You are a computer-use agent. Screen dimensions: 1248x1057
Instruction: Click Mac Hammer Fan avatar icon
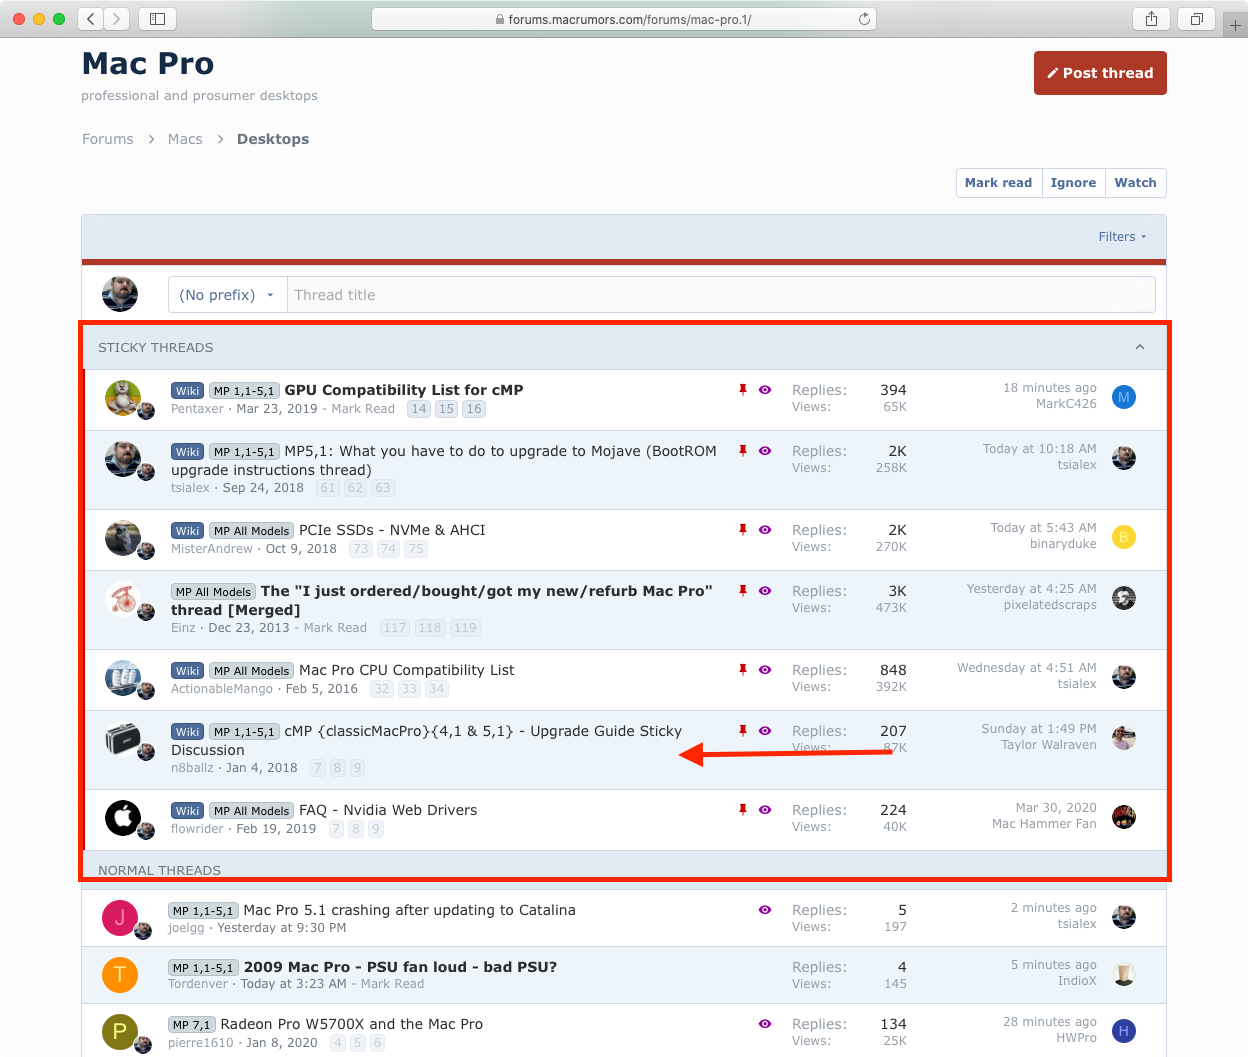pyautogui.click(x=1124, y=817)
